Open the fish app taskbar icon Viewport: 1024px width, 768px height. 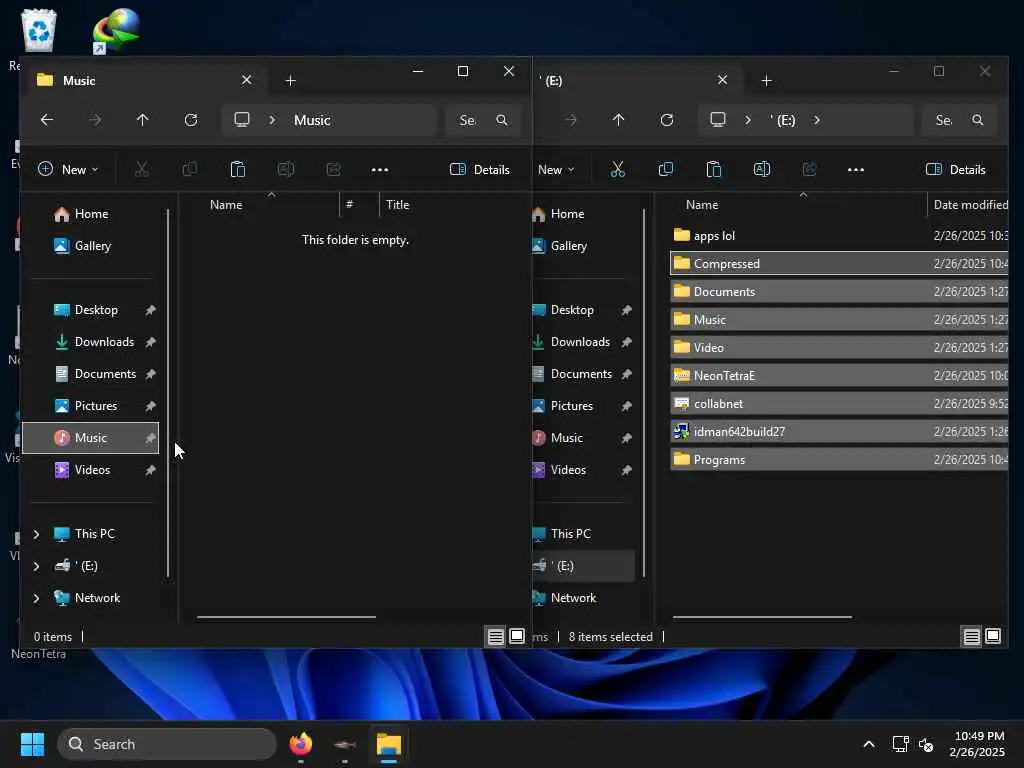click(x=344, y=744)
